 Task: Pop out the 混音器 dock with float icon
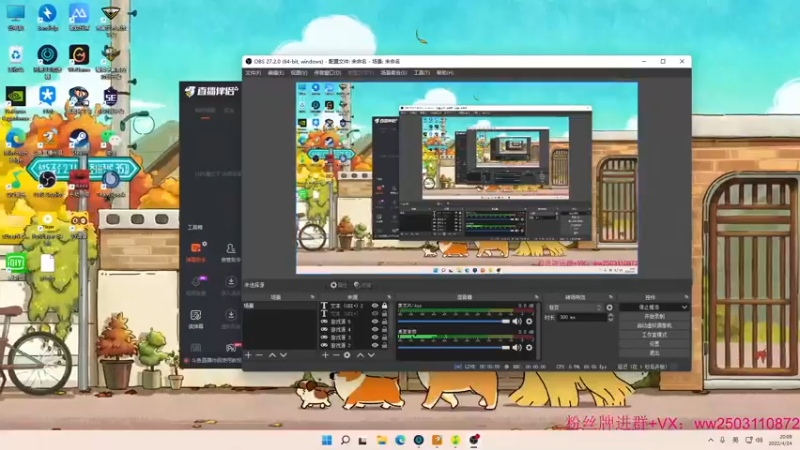536,297
